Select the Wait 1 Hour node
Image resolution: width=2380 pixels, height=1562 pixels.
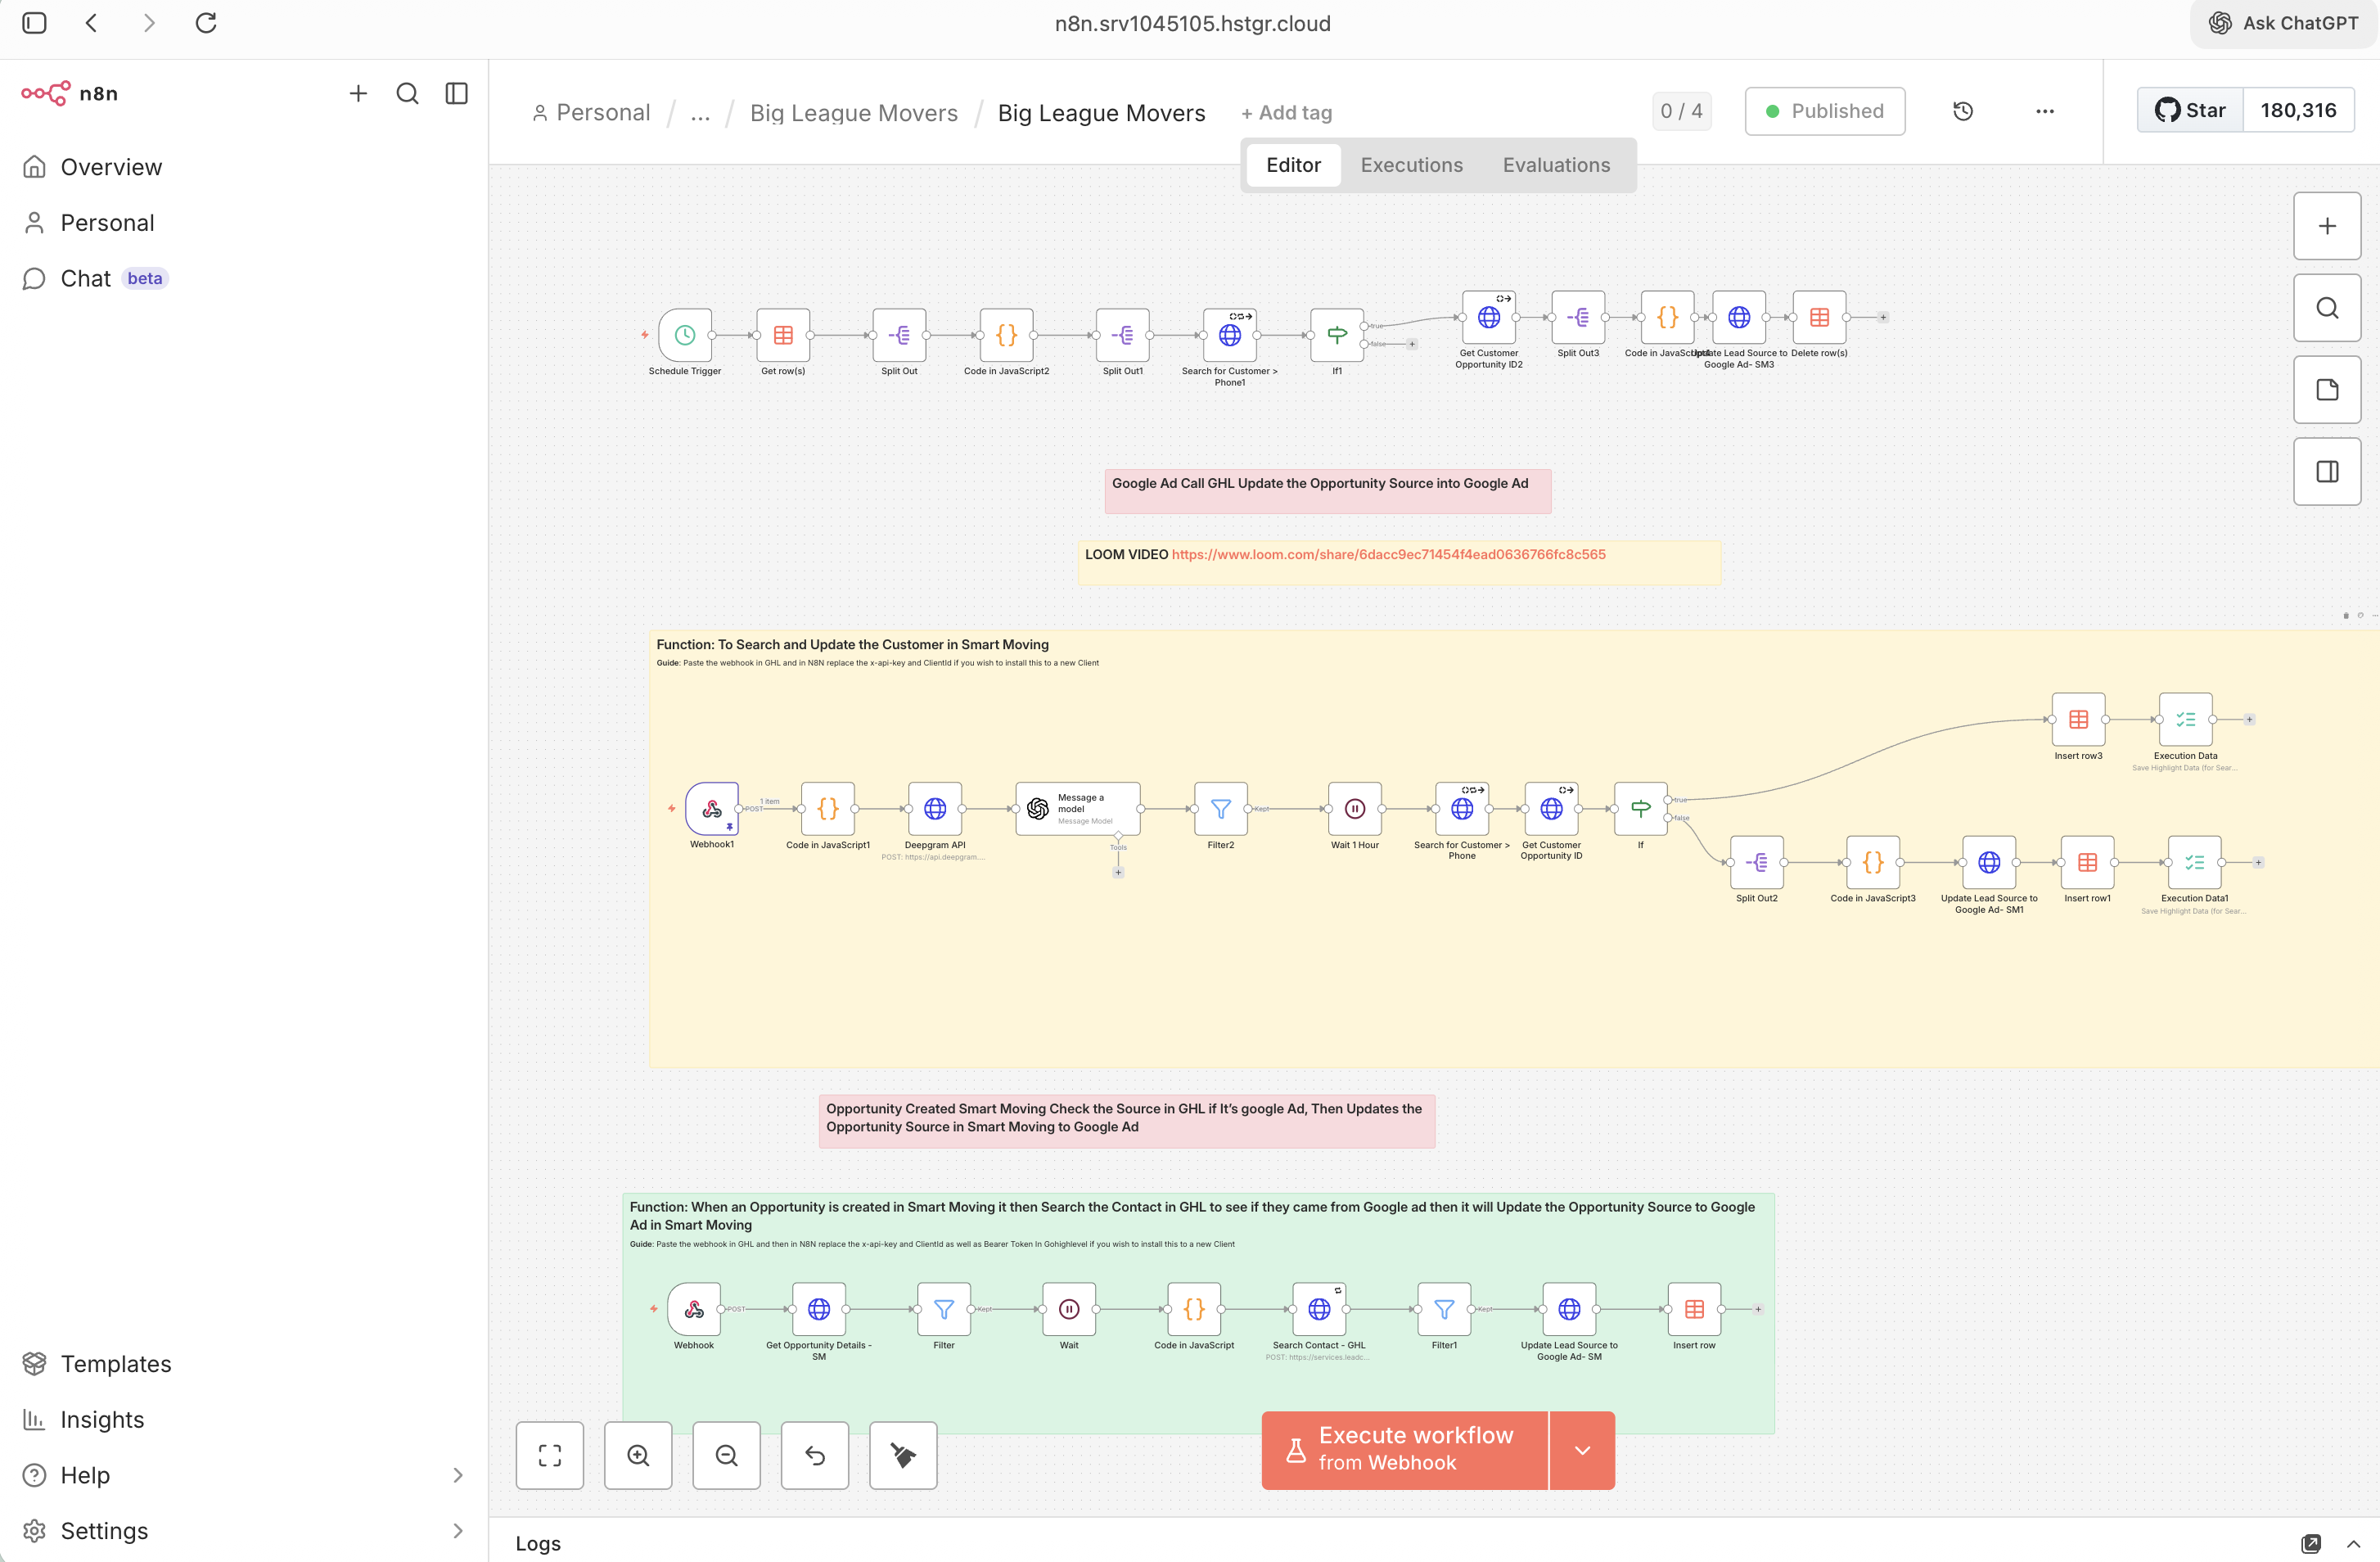click(1355, 809)
